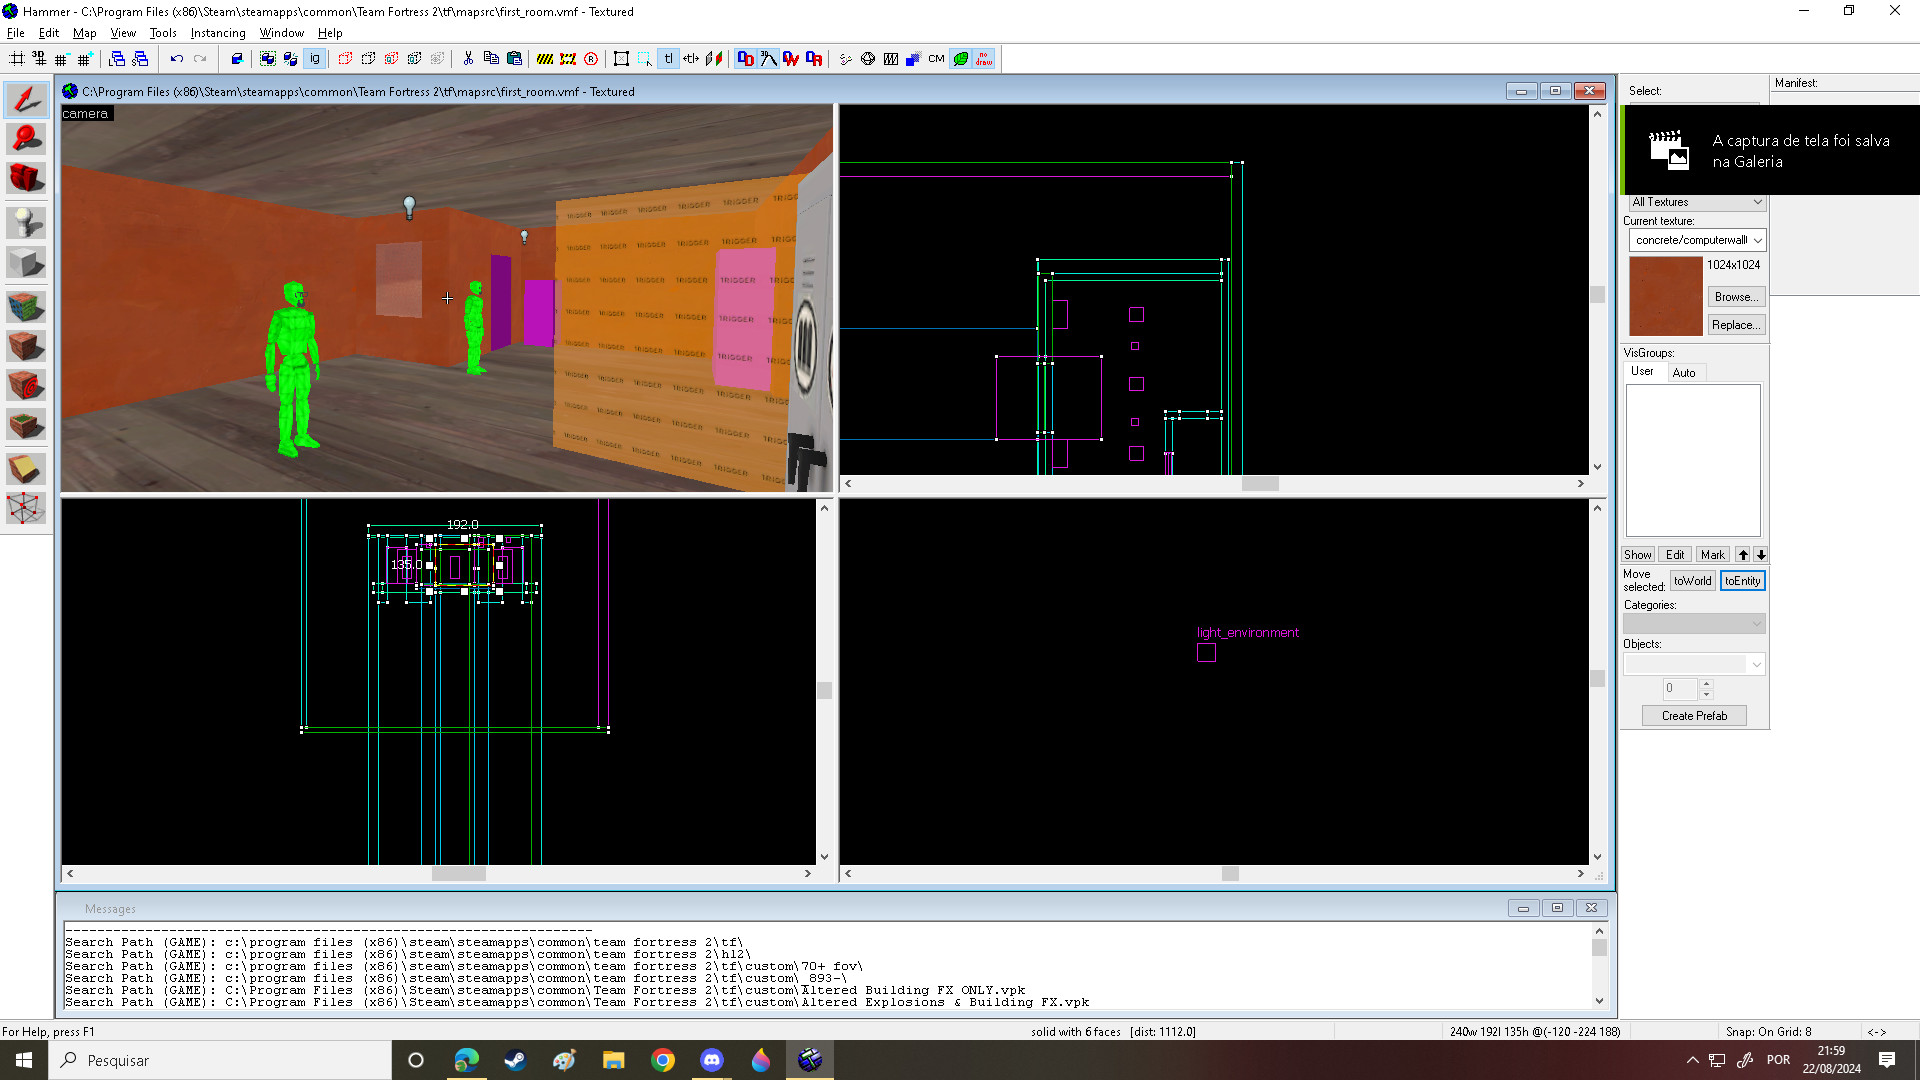The height and width of the screenshot is (1080, 1920).
Task: Click the Create Prefab button
Action: pos(1694,716)
